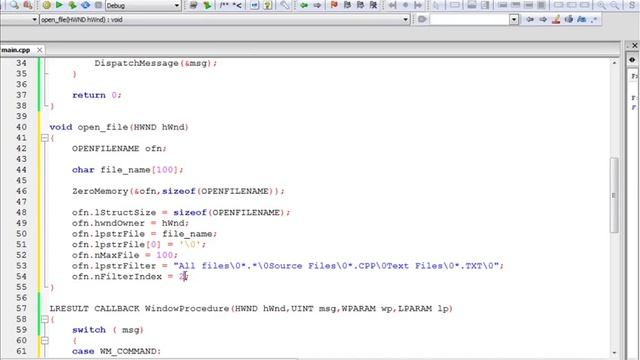The image size is (640, 360).
Task: Click 'ofn.lpstrFile = file_name;' line
Action: pyautogui.click(x=144, y=234)
